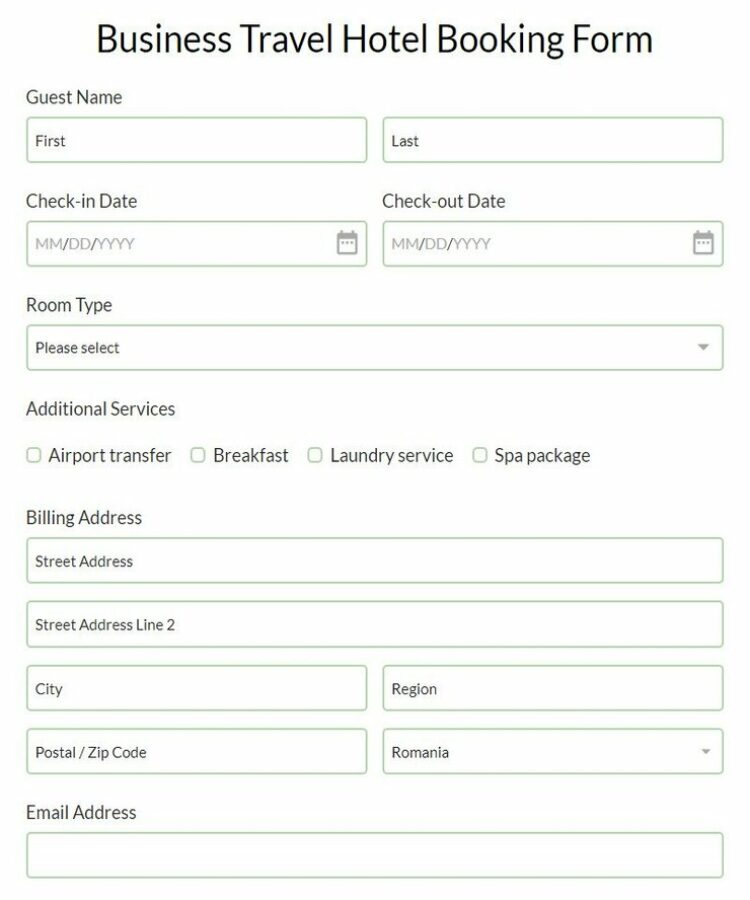Click the Room Type dropdown arrow
Screen dimensions: 750x900
click(x=703, y=347)
